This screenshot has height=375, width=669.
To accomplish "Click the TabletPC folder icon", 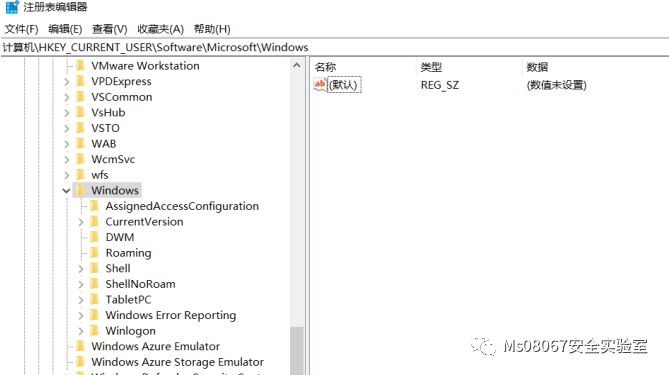I will (95, 299).
